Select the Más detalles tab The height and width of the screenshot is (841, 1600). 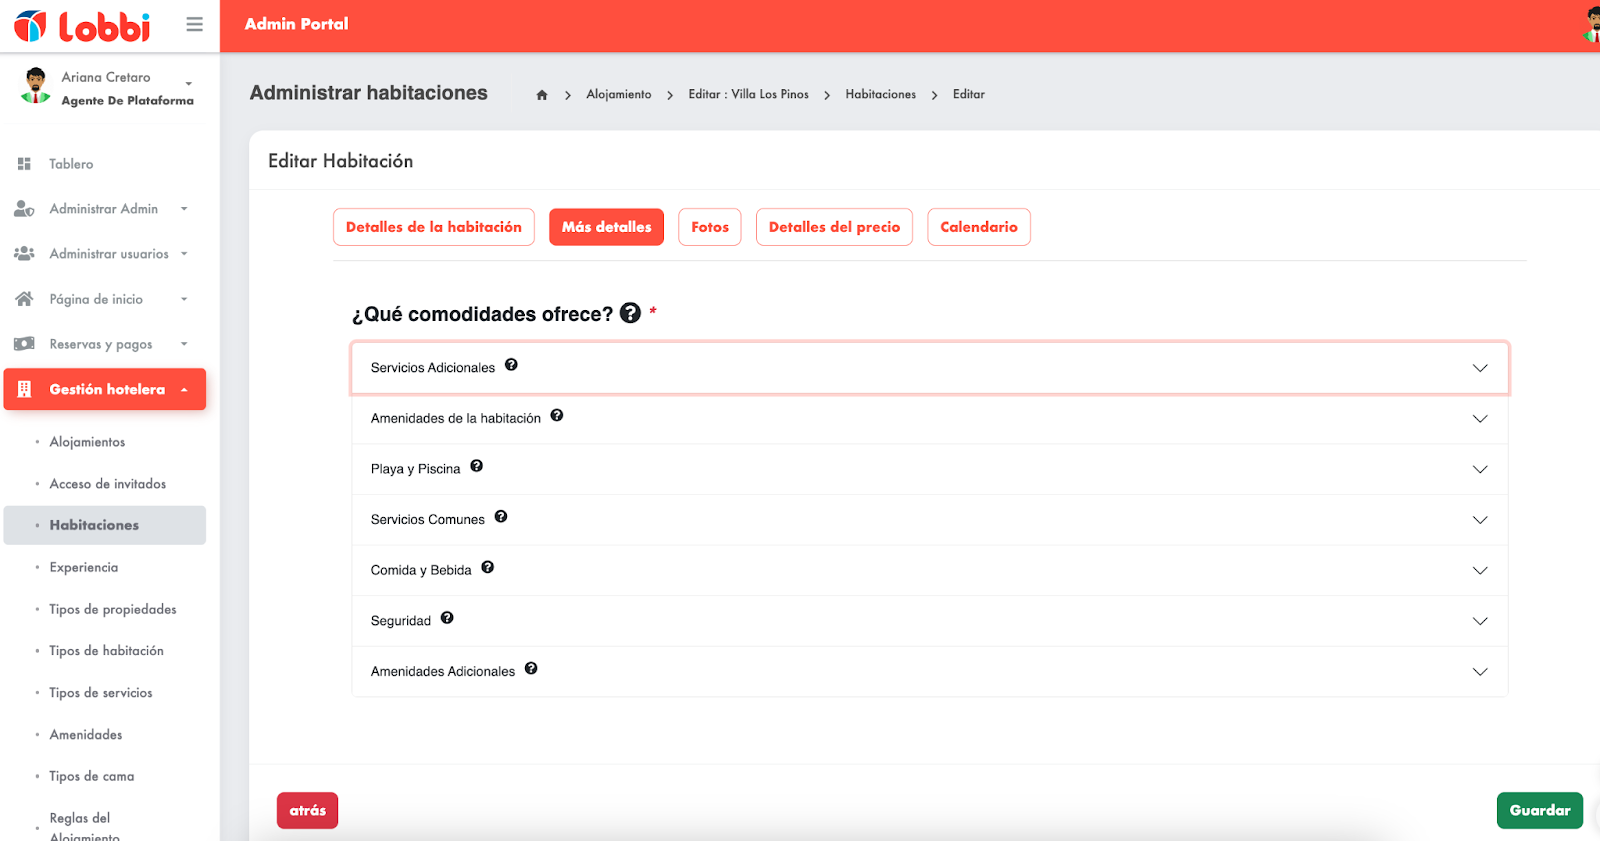pyautogui.click(x=606, y=227)
